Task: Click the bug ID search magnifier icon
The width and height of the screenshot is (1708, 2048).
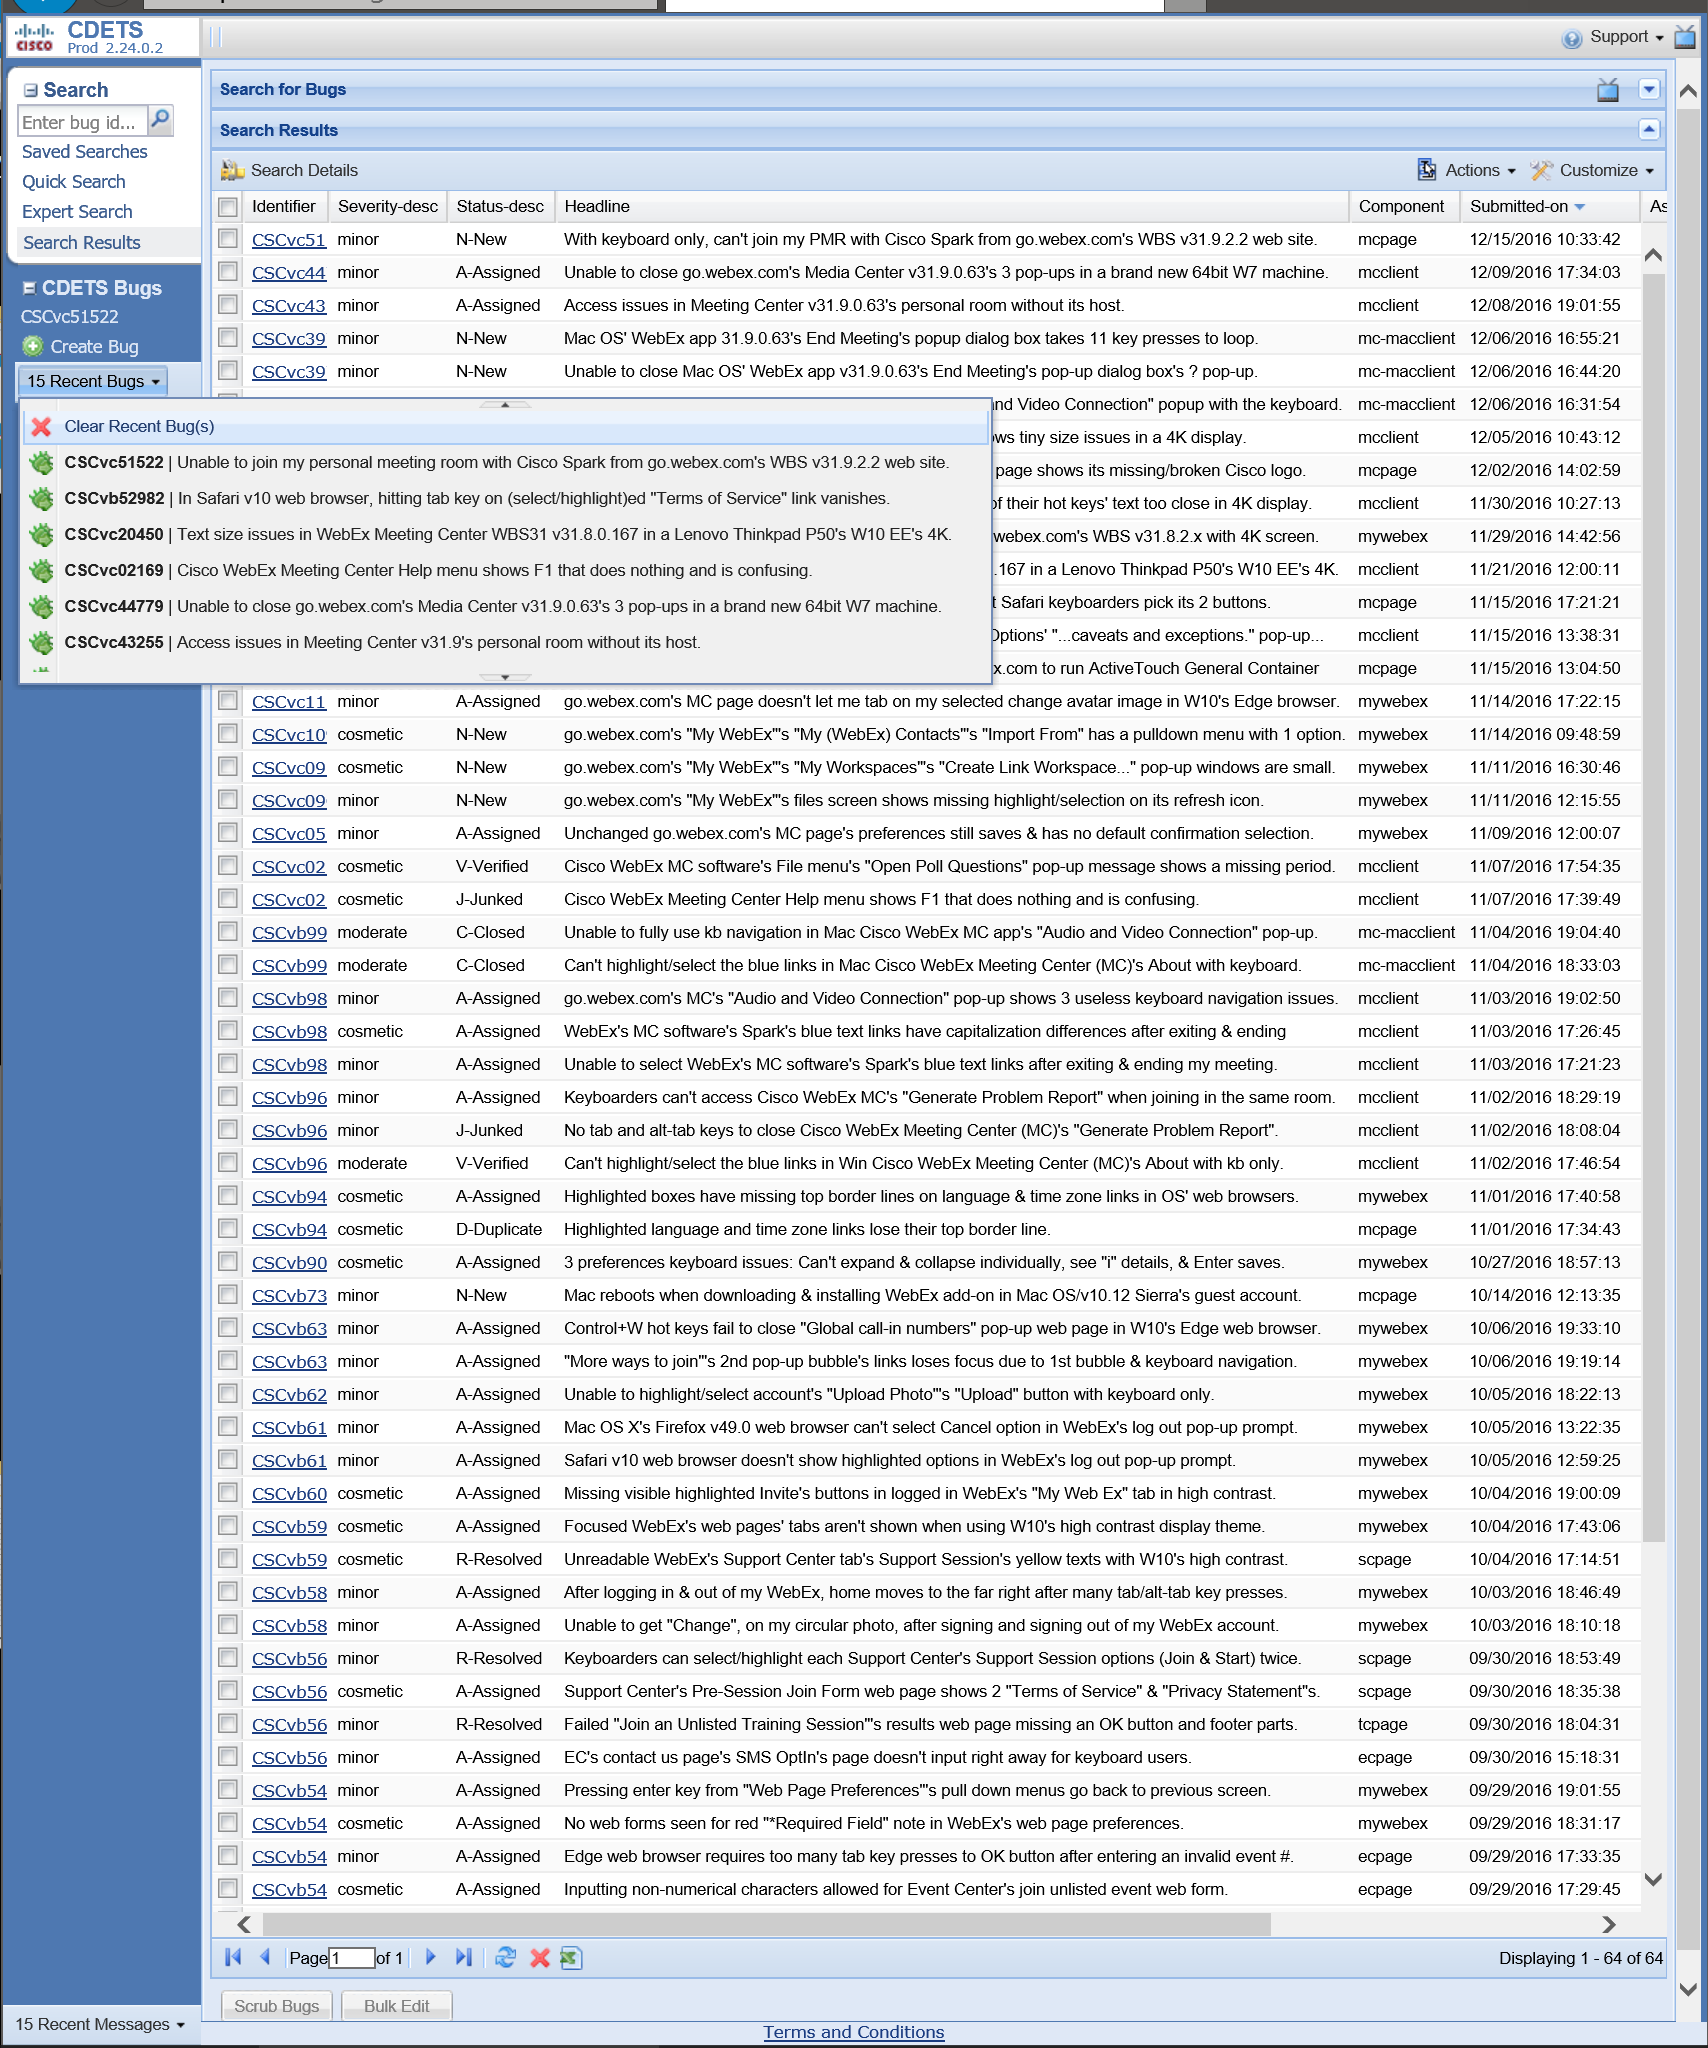Action: (160, 121)
